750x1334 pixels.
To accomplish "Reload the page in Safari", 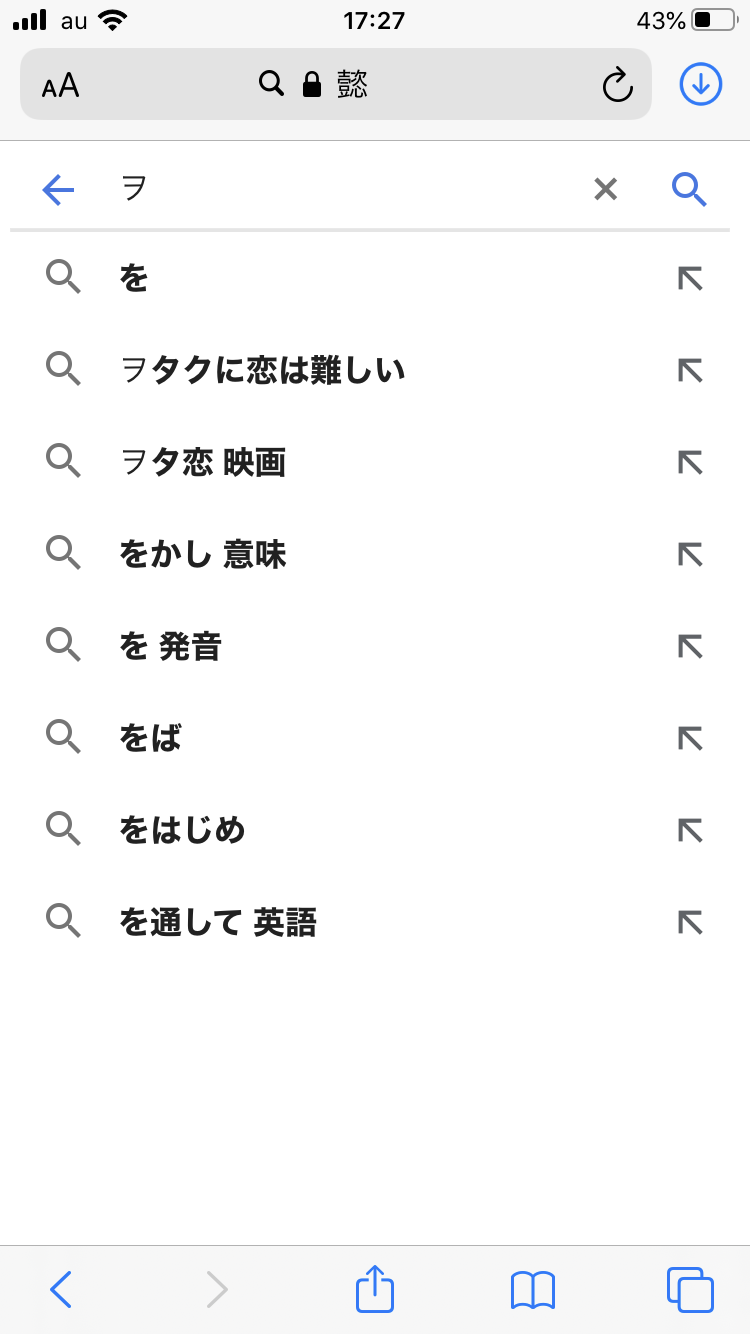I will (x=617, y=85).
